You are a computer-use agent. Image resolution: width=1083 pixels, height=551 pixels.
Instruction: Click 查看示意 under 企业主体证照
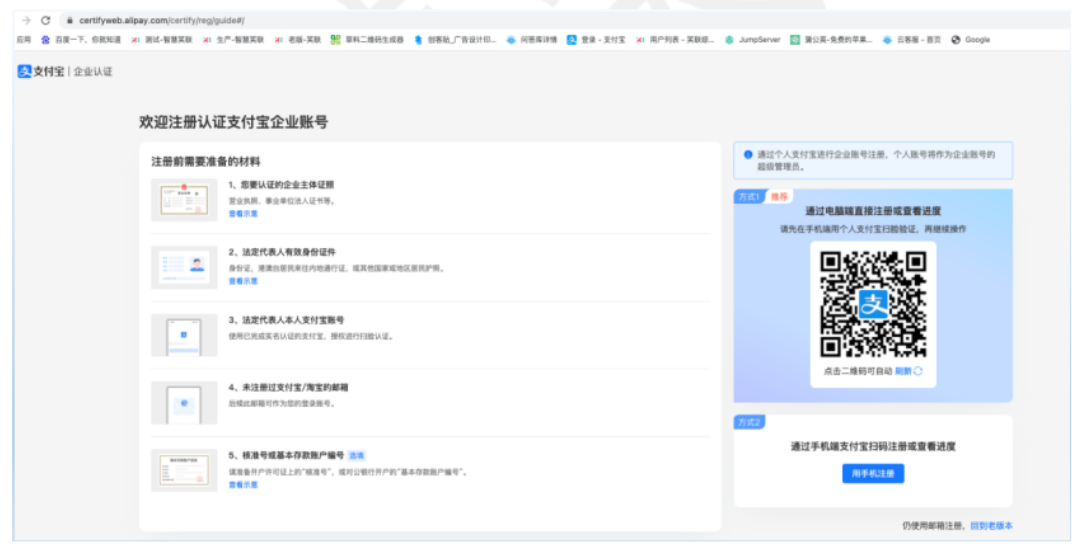(243, 214)
